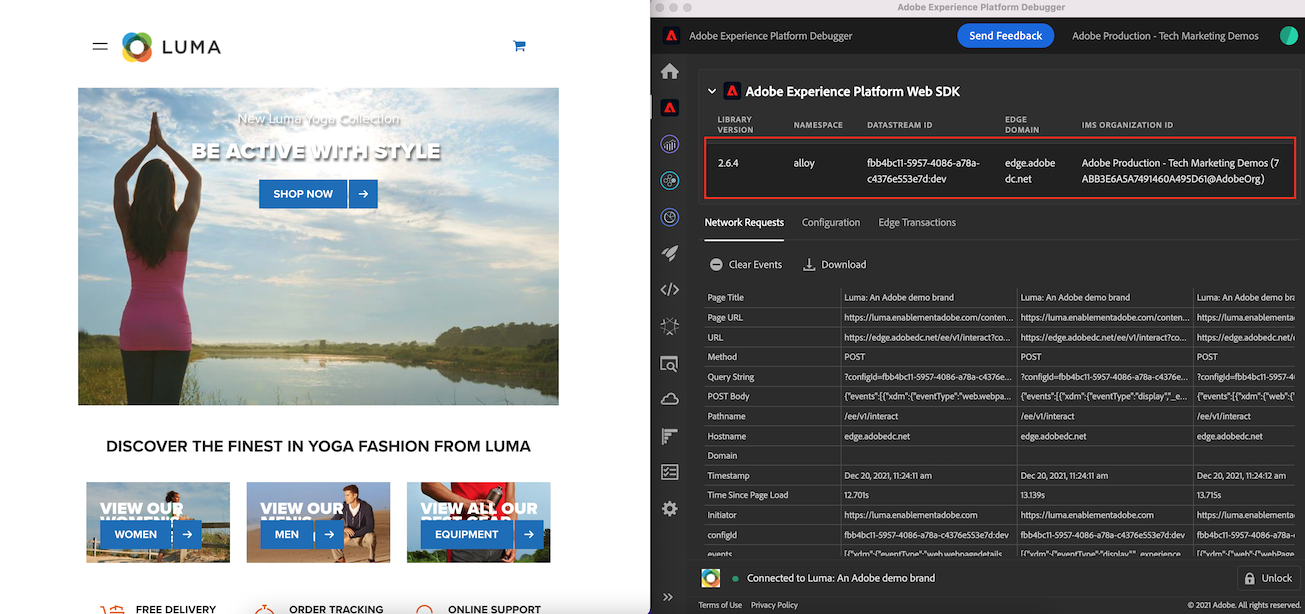
Task: Open the Terms of Use link
Action: point(720,605)
